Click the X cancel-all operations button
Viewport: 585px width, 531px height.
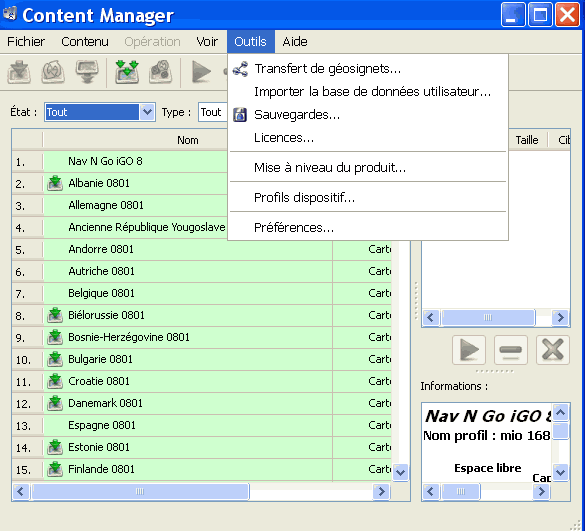(553, 350)
